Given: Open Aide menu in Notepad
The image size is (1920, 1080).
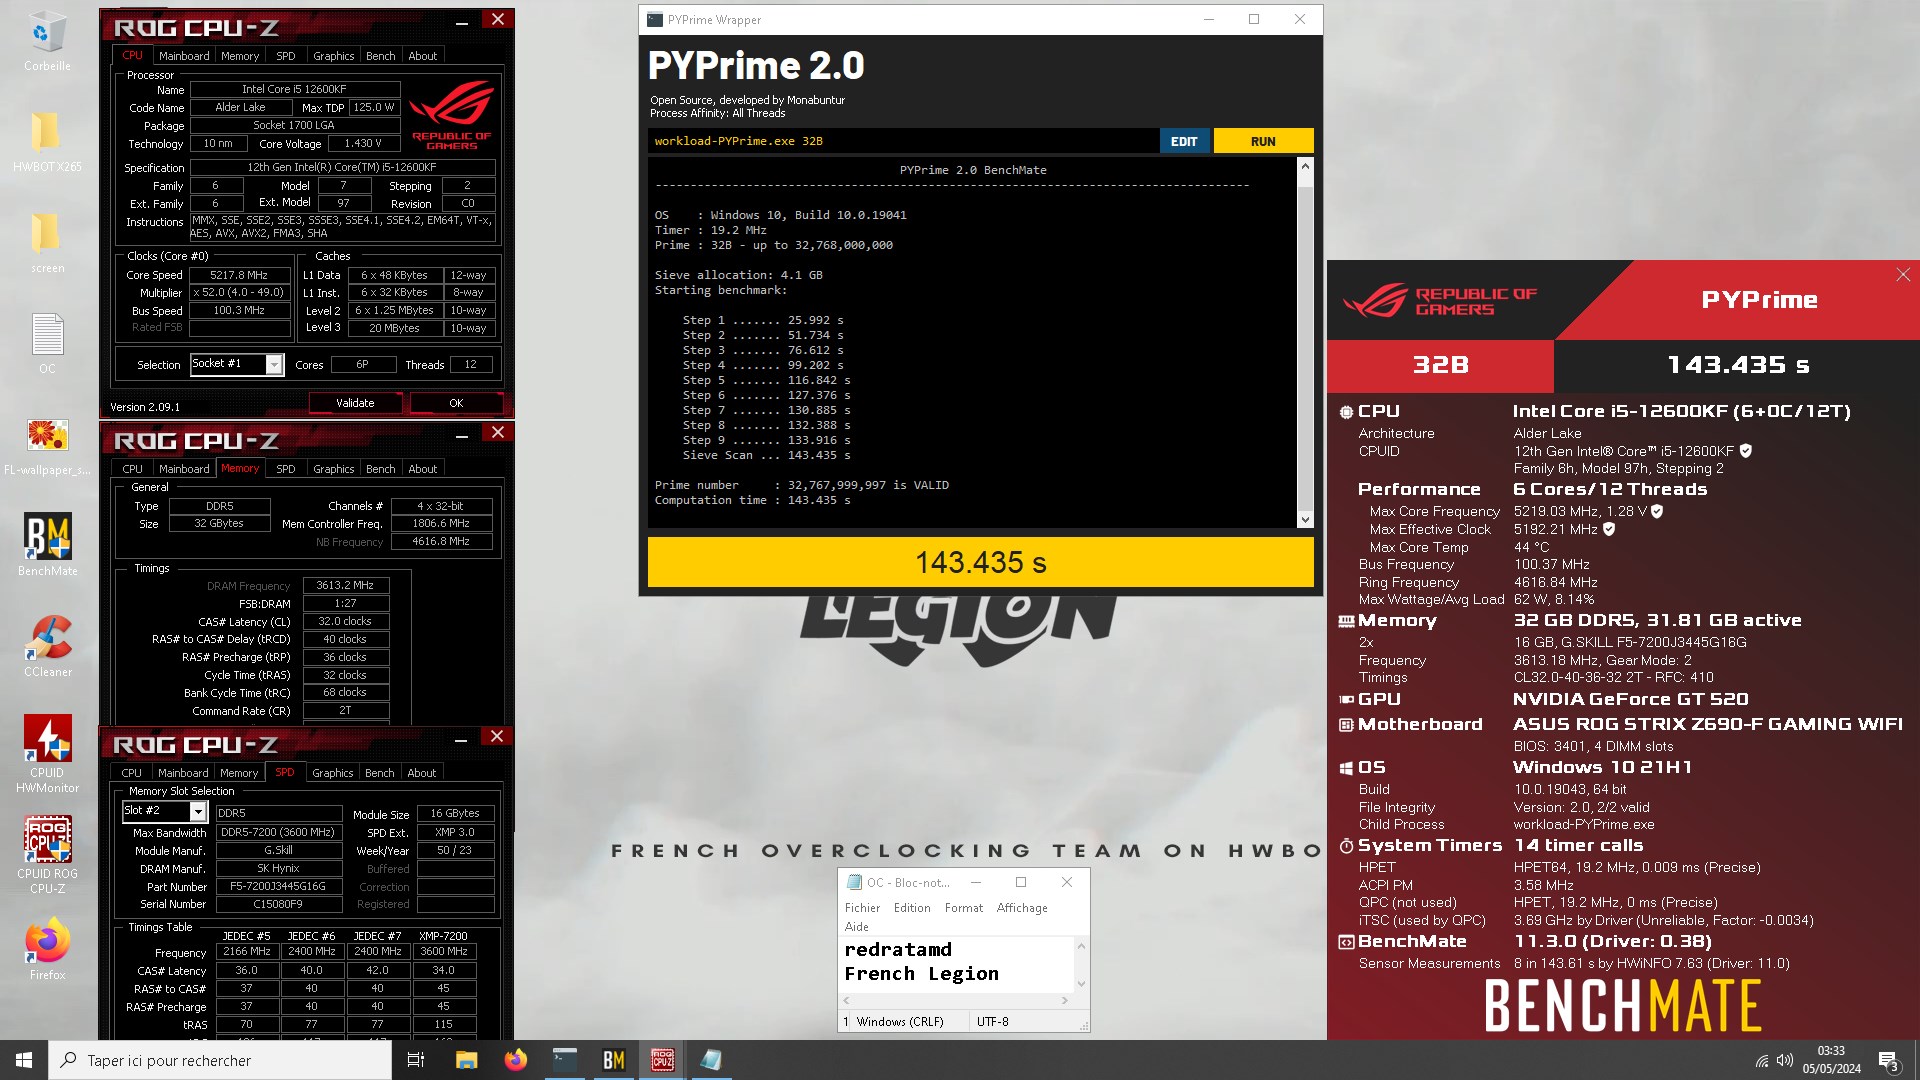Looking at the screenshot, I should pyautogui.click(x=857, y=927).
